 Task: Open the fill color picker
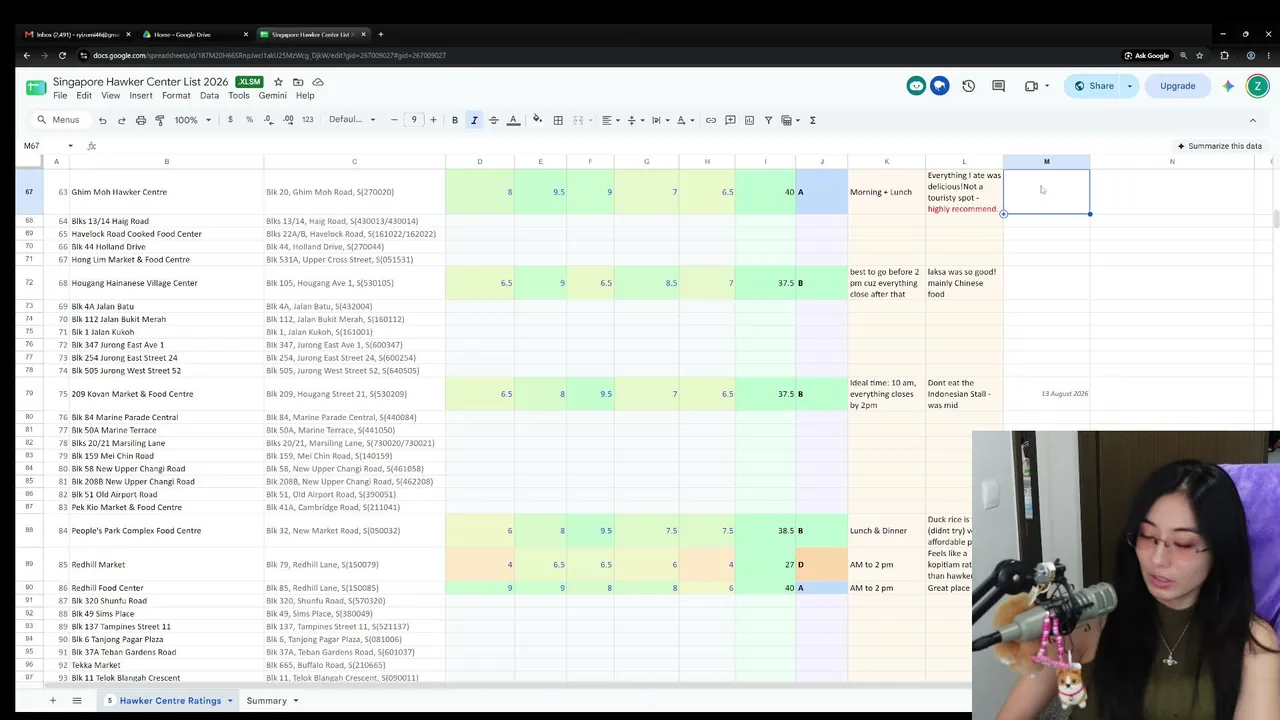537,120
